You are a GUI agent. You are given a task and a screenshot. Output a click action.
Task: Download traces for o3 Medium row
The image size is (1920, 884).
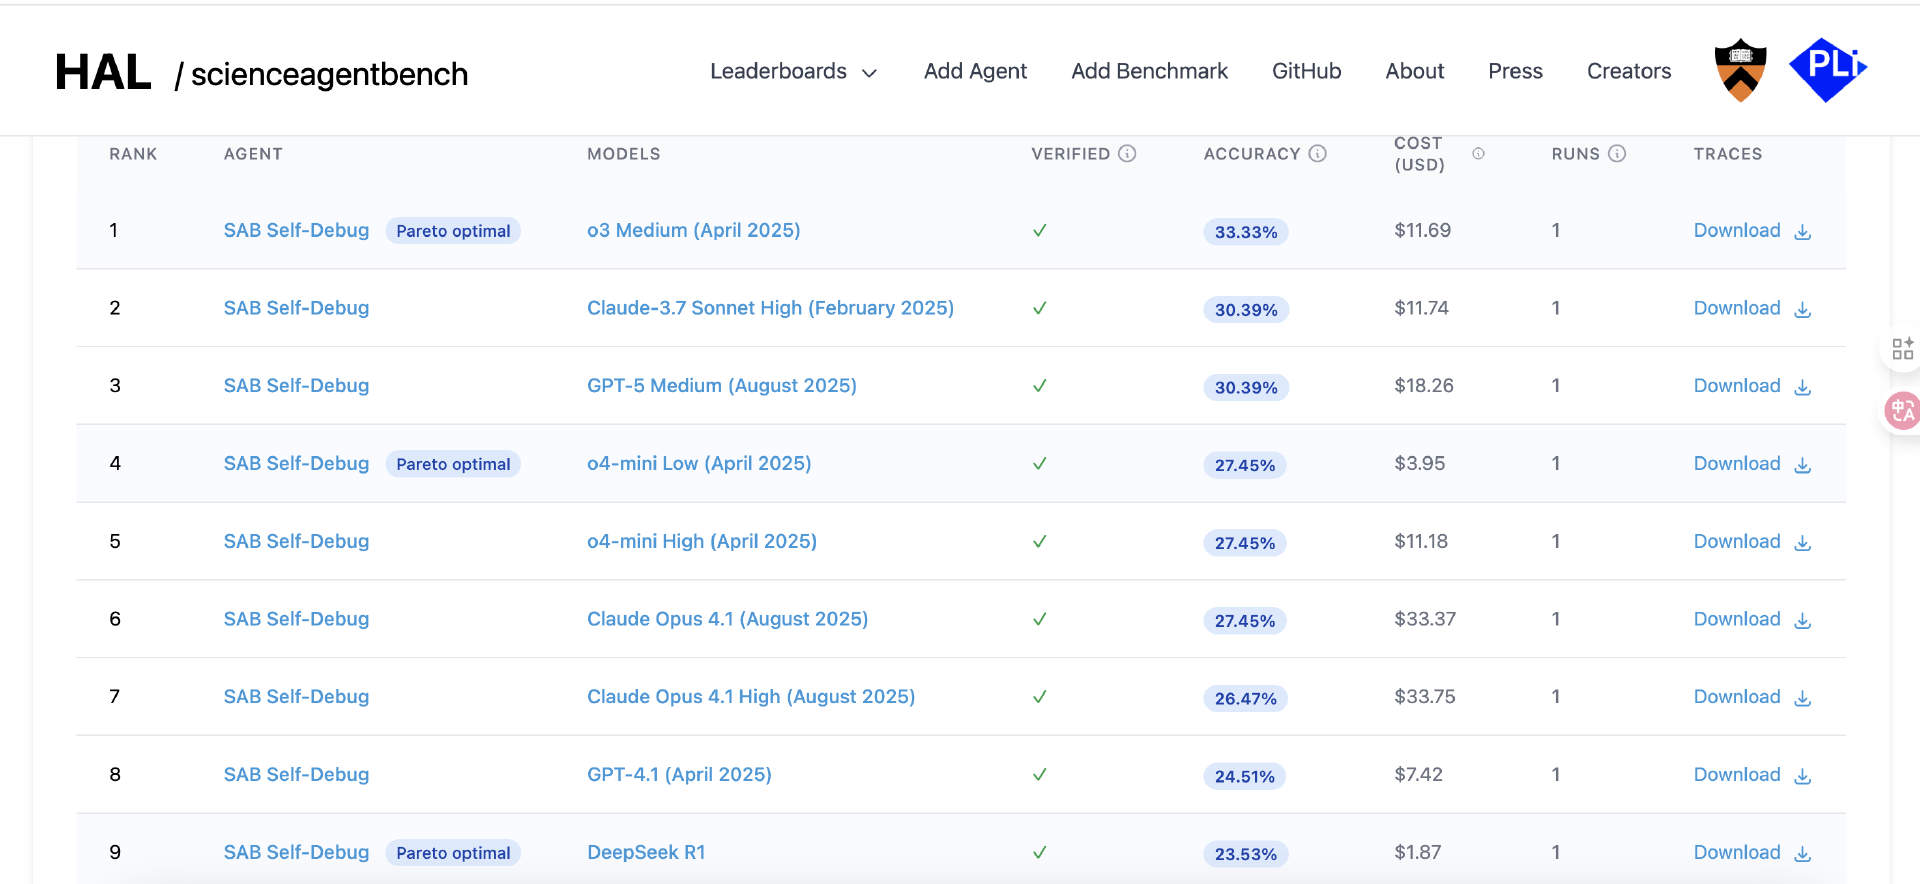pyautogui.click(x=1752, y=231)
